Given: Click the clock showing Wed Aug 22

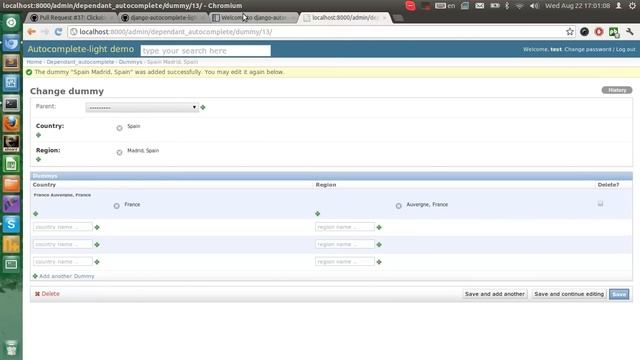Looking at the screenshot, I should (578, 6).
